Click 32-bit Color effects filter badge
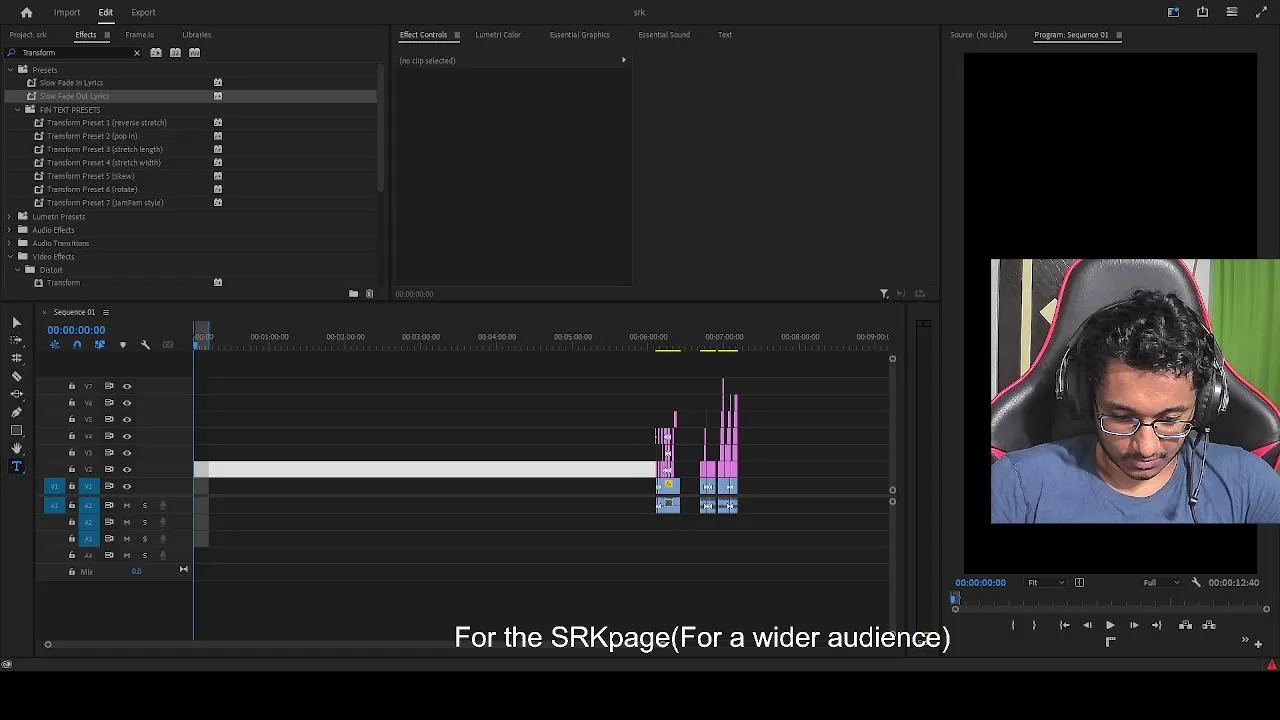Screen dimensions: 1280x720 point(175,52)
